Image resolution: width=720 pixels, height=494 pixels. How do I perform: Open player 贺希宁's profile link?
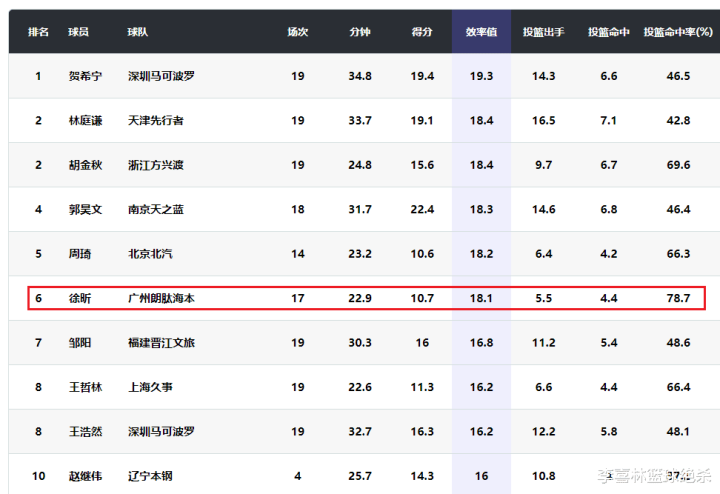(x=85, y=76)
